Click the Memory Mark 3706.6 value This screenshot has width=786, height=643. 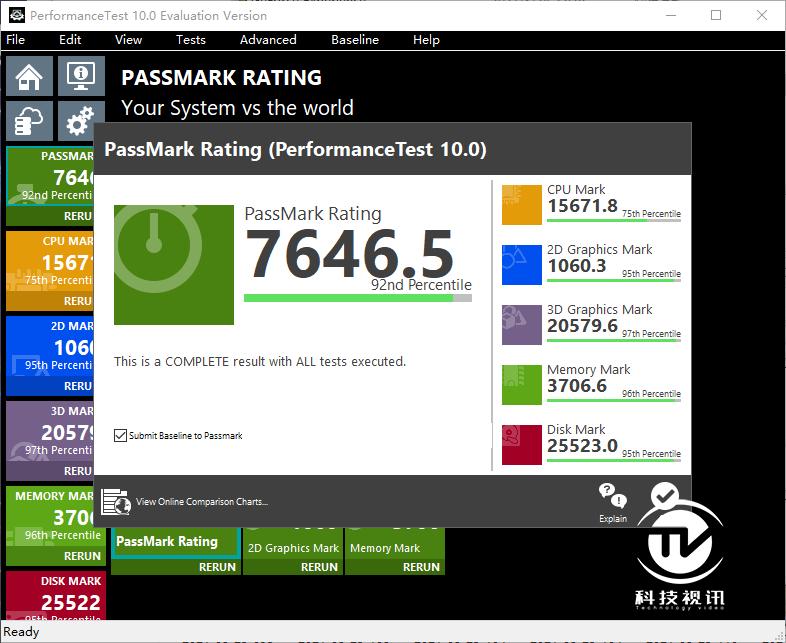(576, 386)
